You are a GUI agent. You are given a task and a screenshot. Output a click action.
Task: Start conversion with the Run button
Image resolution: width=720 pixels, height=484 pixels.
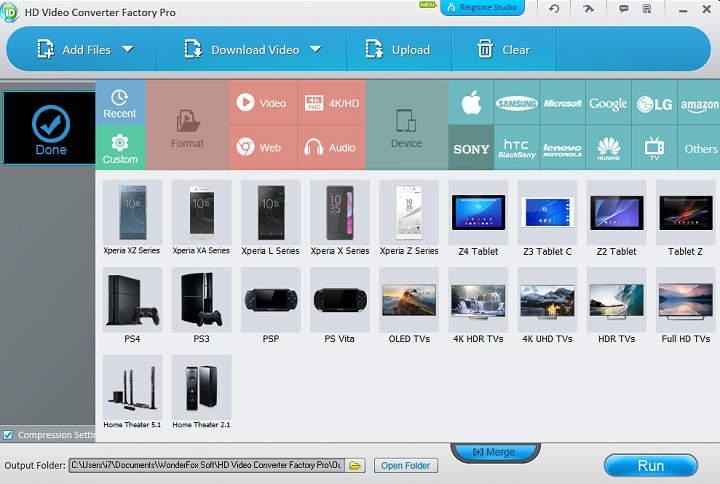tap(651, 466)
